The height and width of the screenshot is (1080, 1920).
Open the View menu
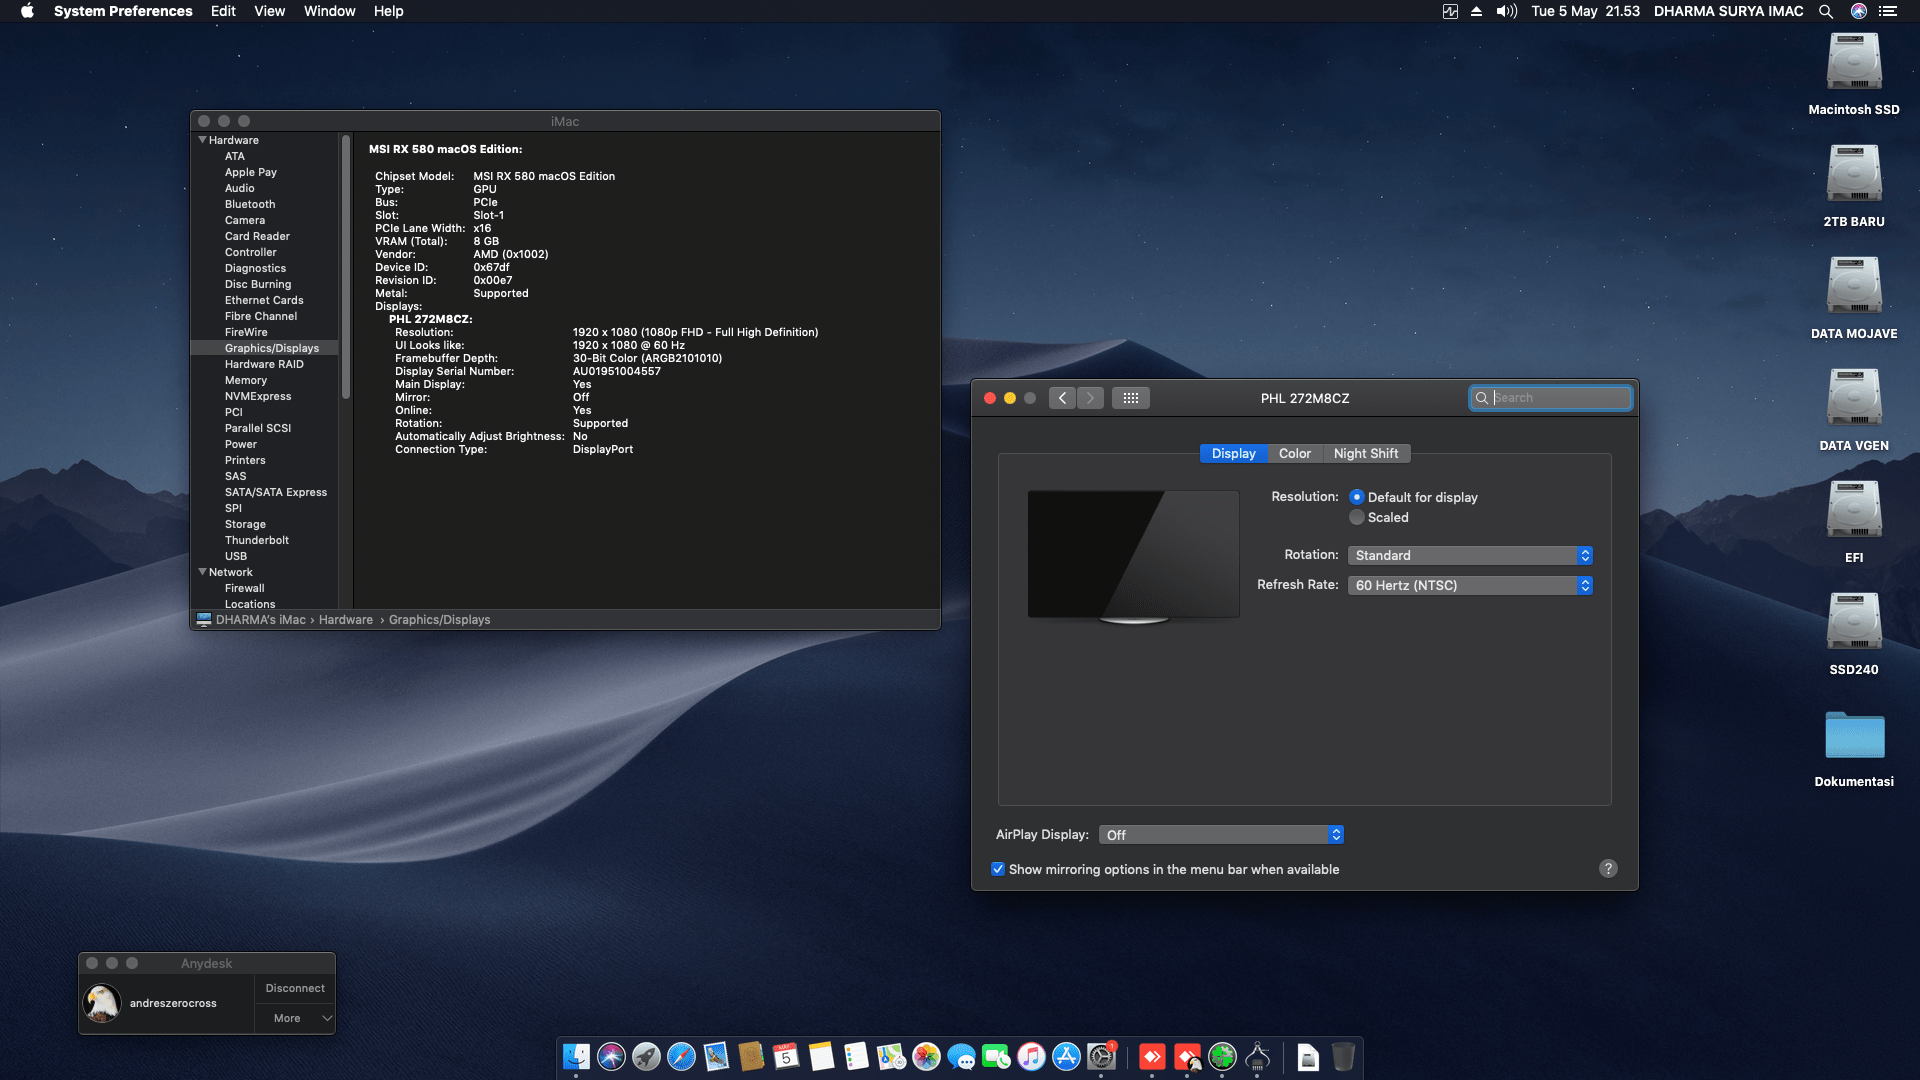pyautogui.click(x=269, y=11)
